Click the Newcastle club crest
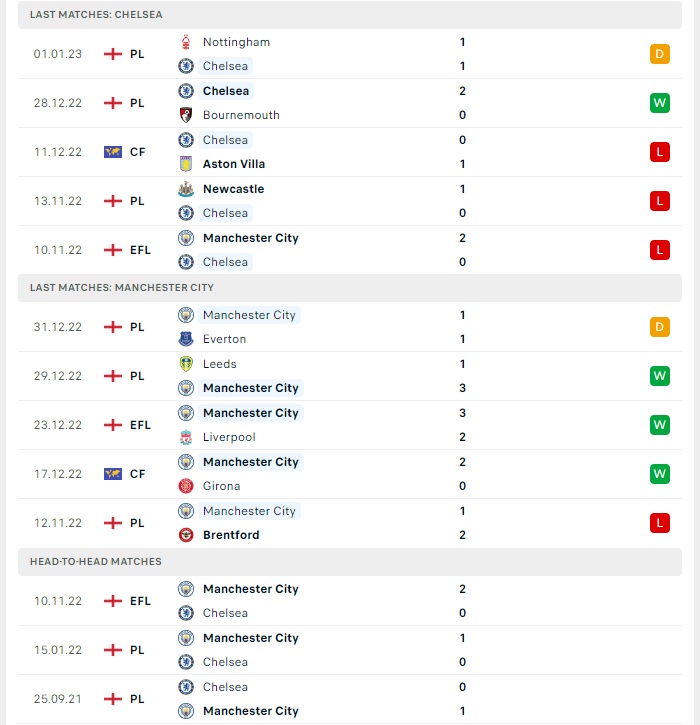The height and width of the screenshot is (725, 700). [186, 189]
